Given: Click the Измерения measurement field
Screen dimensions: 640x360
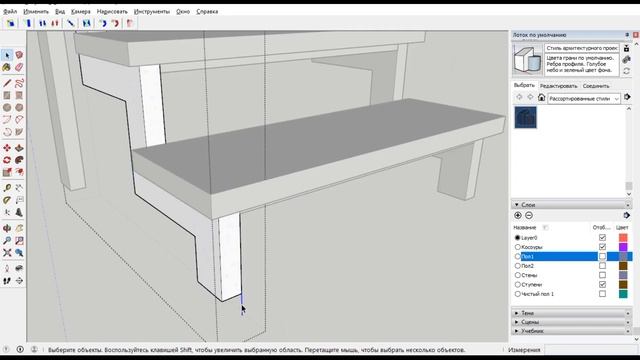Looking at the screenshot, I should 590,350.
